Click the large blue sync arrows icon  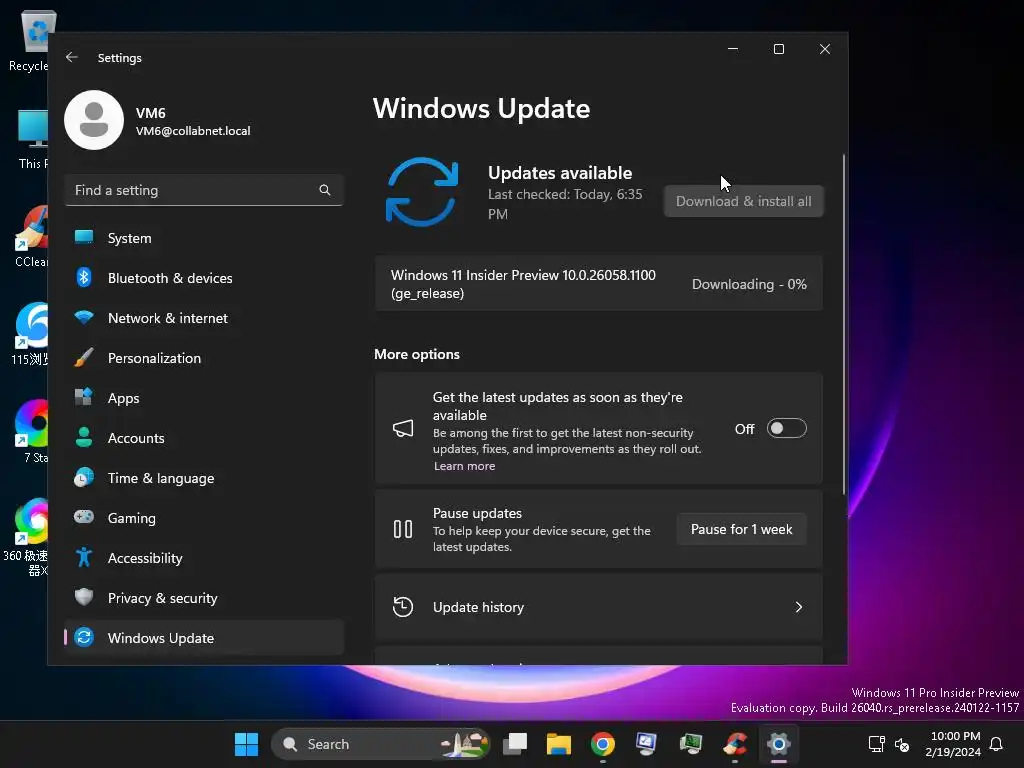(x=422, y=192)
